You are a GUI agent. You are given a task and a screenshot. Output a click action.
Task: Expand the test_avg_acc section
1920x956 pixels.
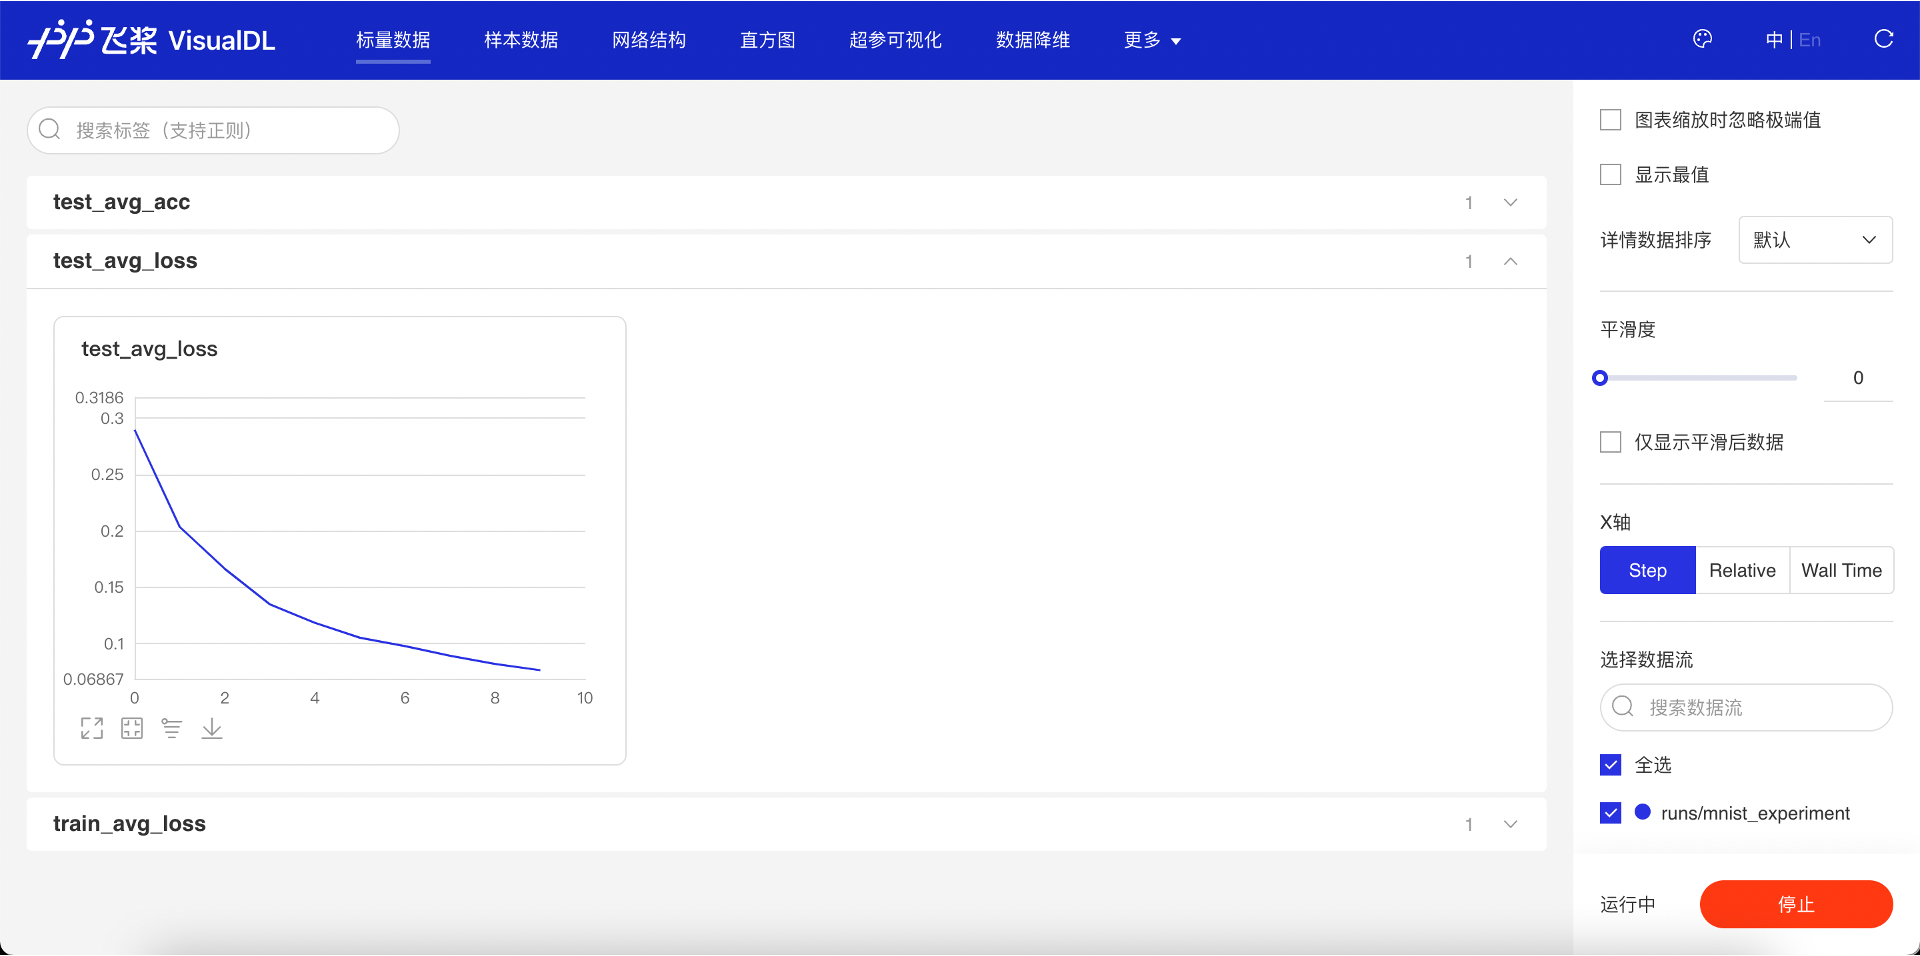point(1510,203)
